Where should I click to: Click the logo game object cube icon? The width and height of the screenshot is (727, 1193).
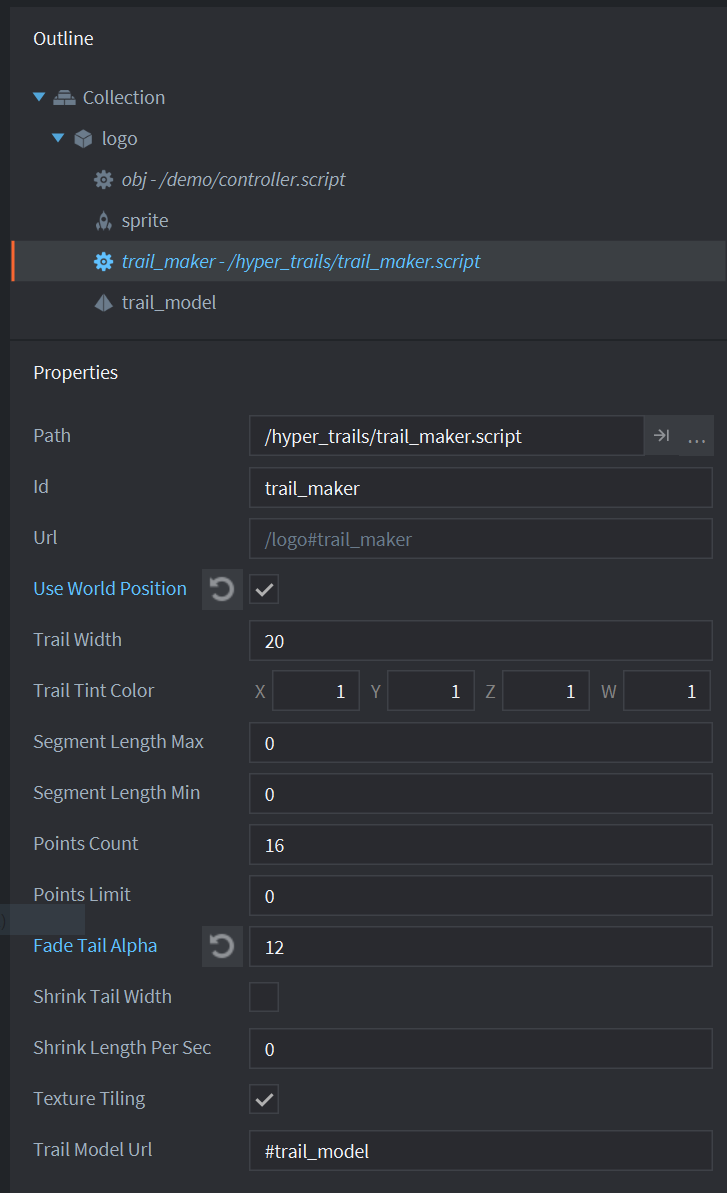pyautogui.click(x=84, y=138)
